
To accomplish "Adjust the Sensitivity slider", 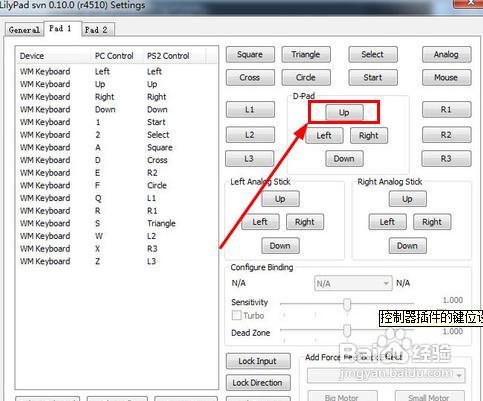I will (x=347, y=304).
